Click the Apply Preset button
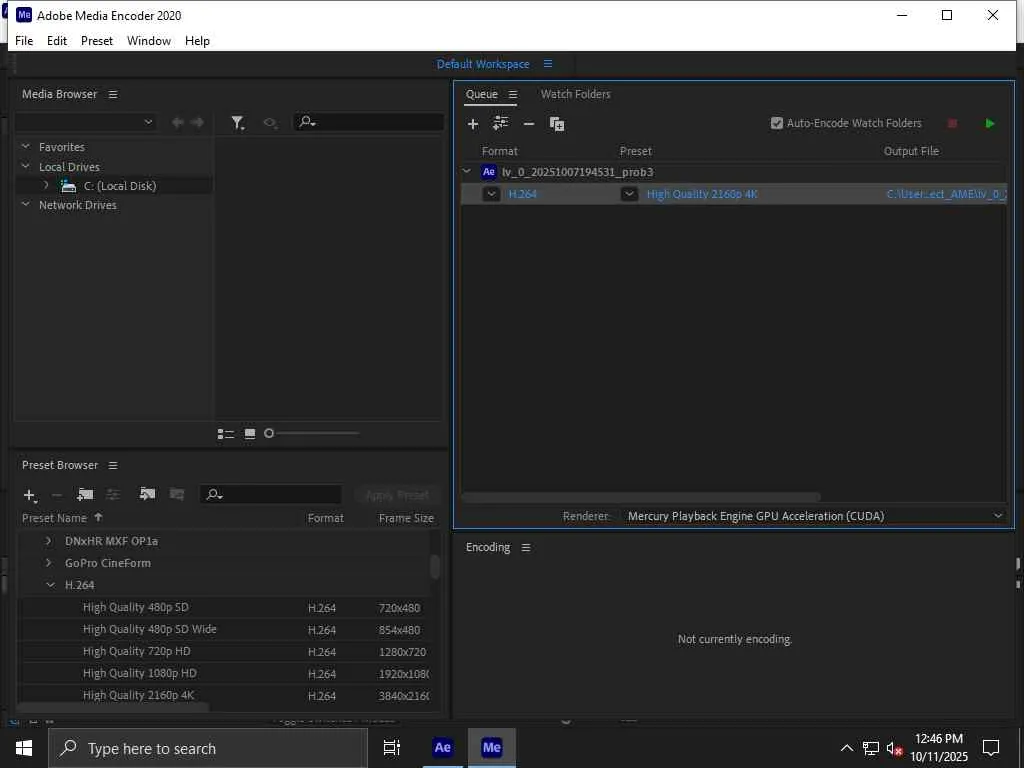 (397, 495)
